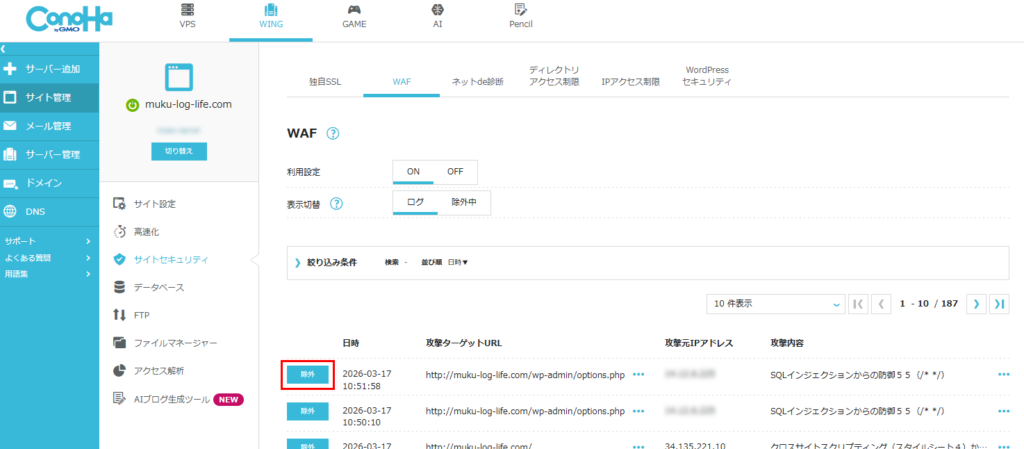The width and height of the screenshot is (1024, 449).
Task: Jump to last page of log results
Action: (998, 303)
